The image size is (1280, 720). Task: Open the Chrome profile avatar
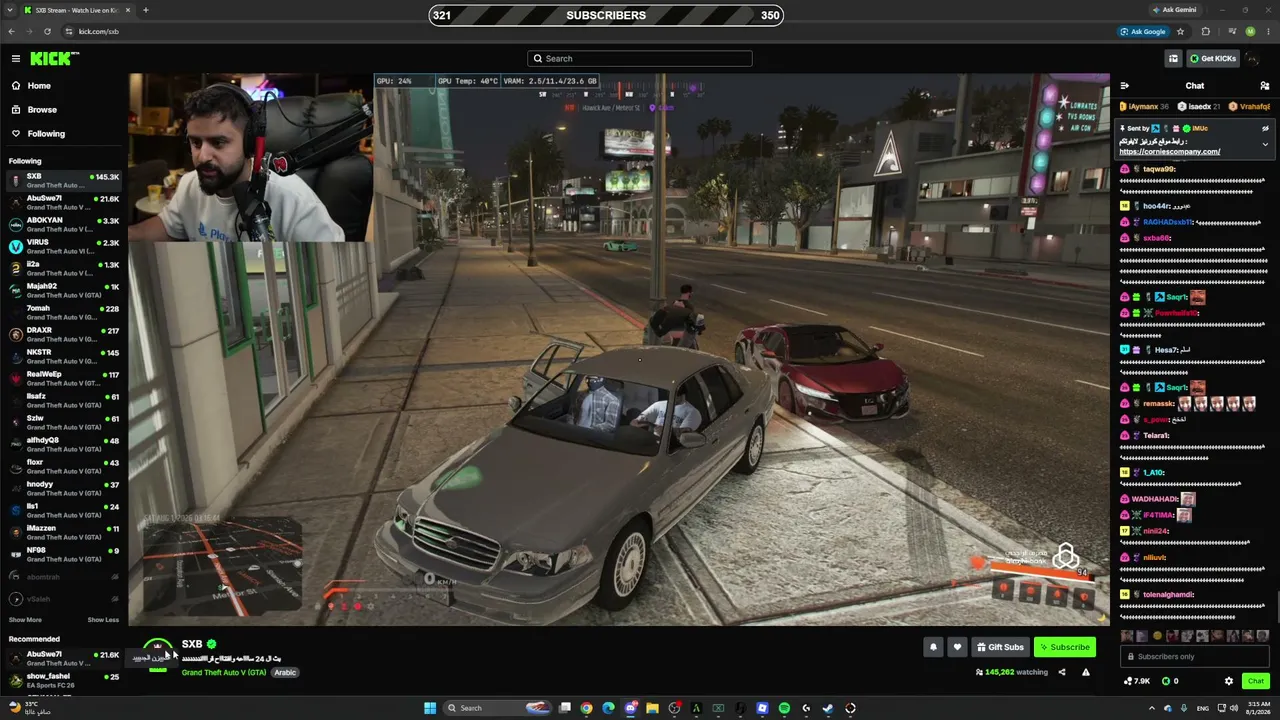1250,32
